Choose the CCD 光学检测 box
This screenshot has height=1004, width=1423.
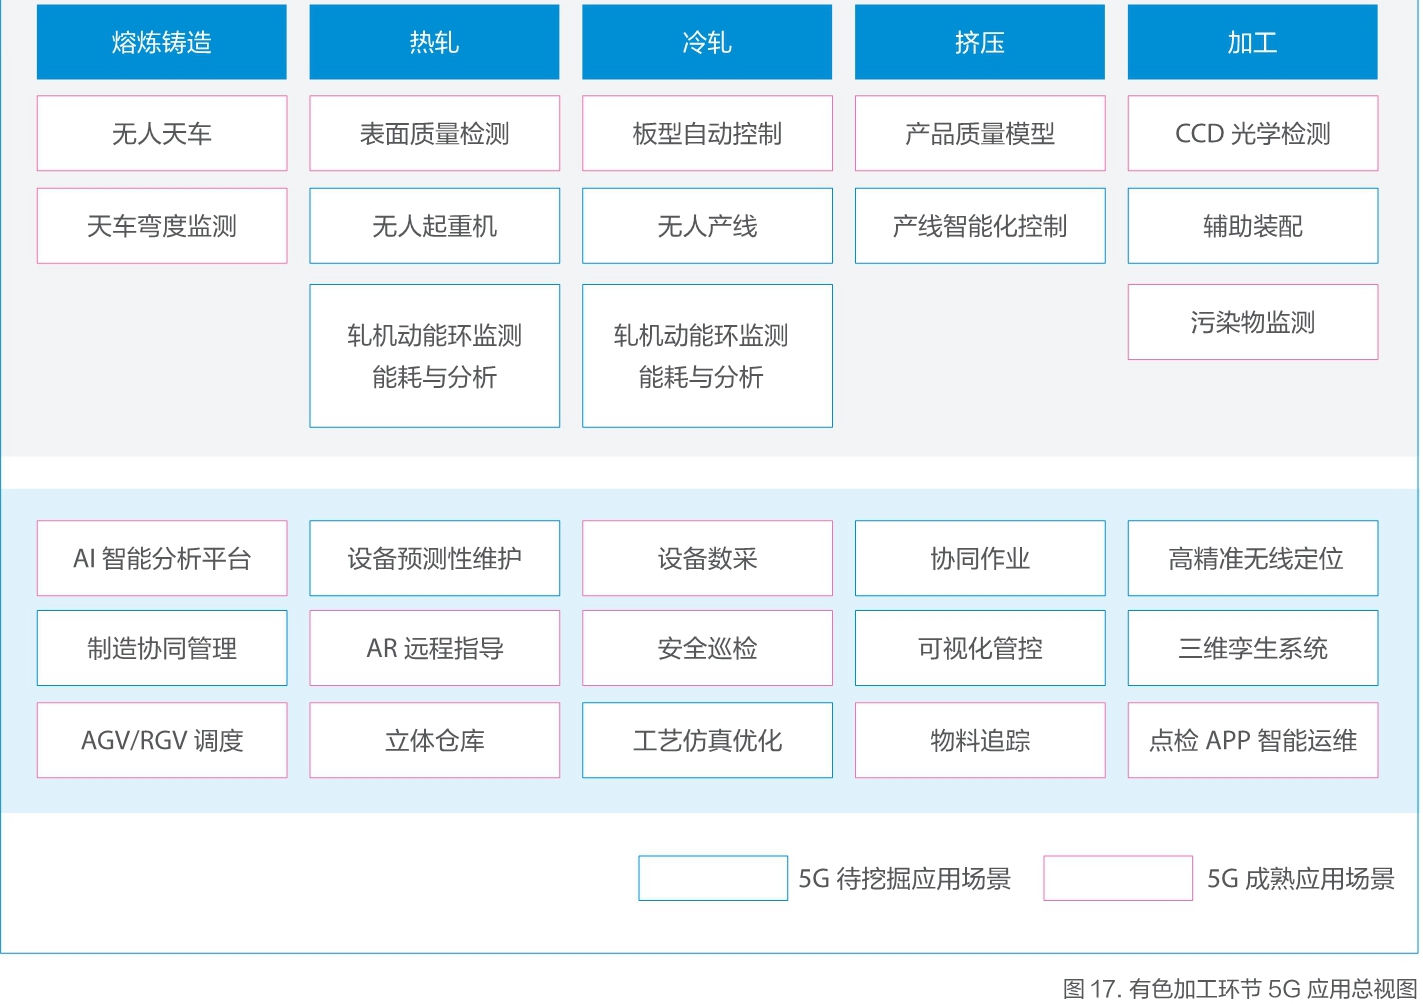pyautogui.click(x=1252, y=134)
